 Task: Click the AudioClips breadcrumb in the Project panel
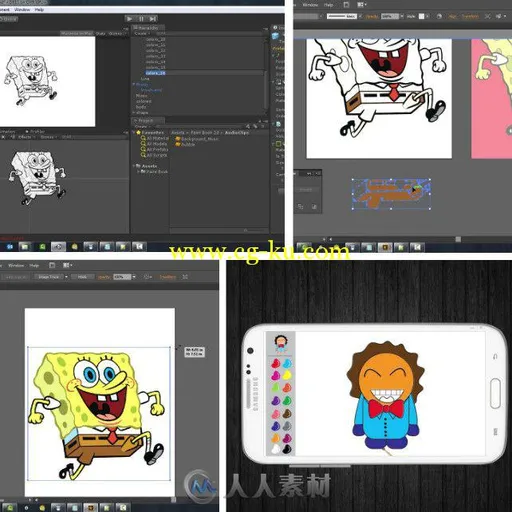pos(237,132)
